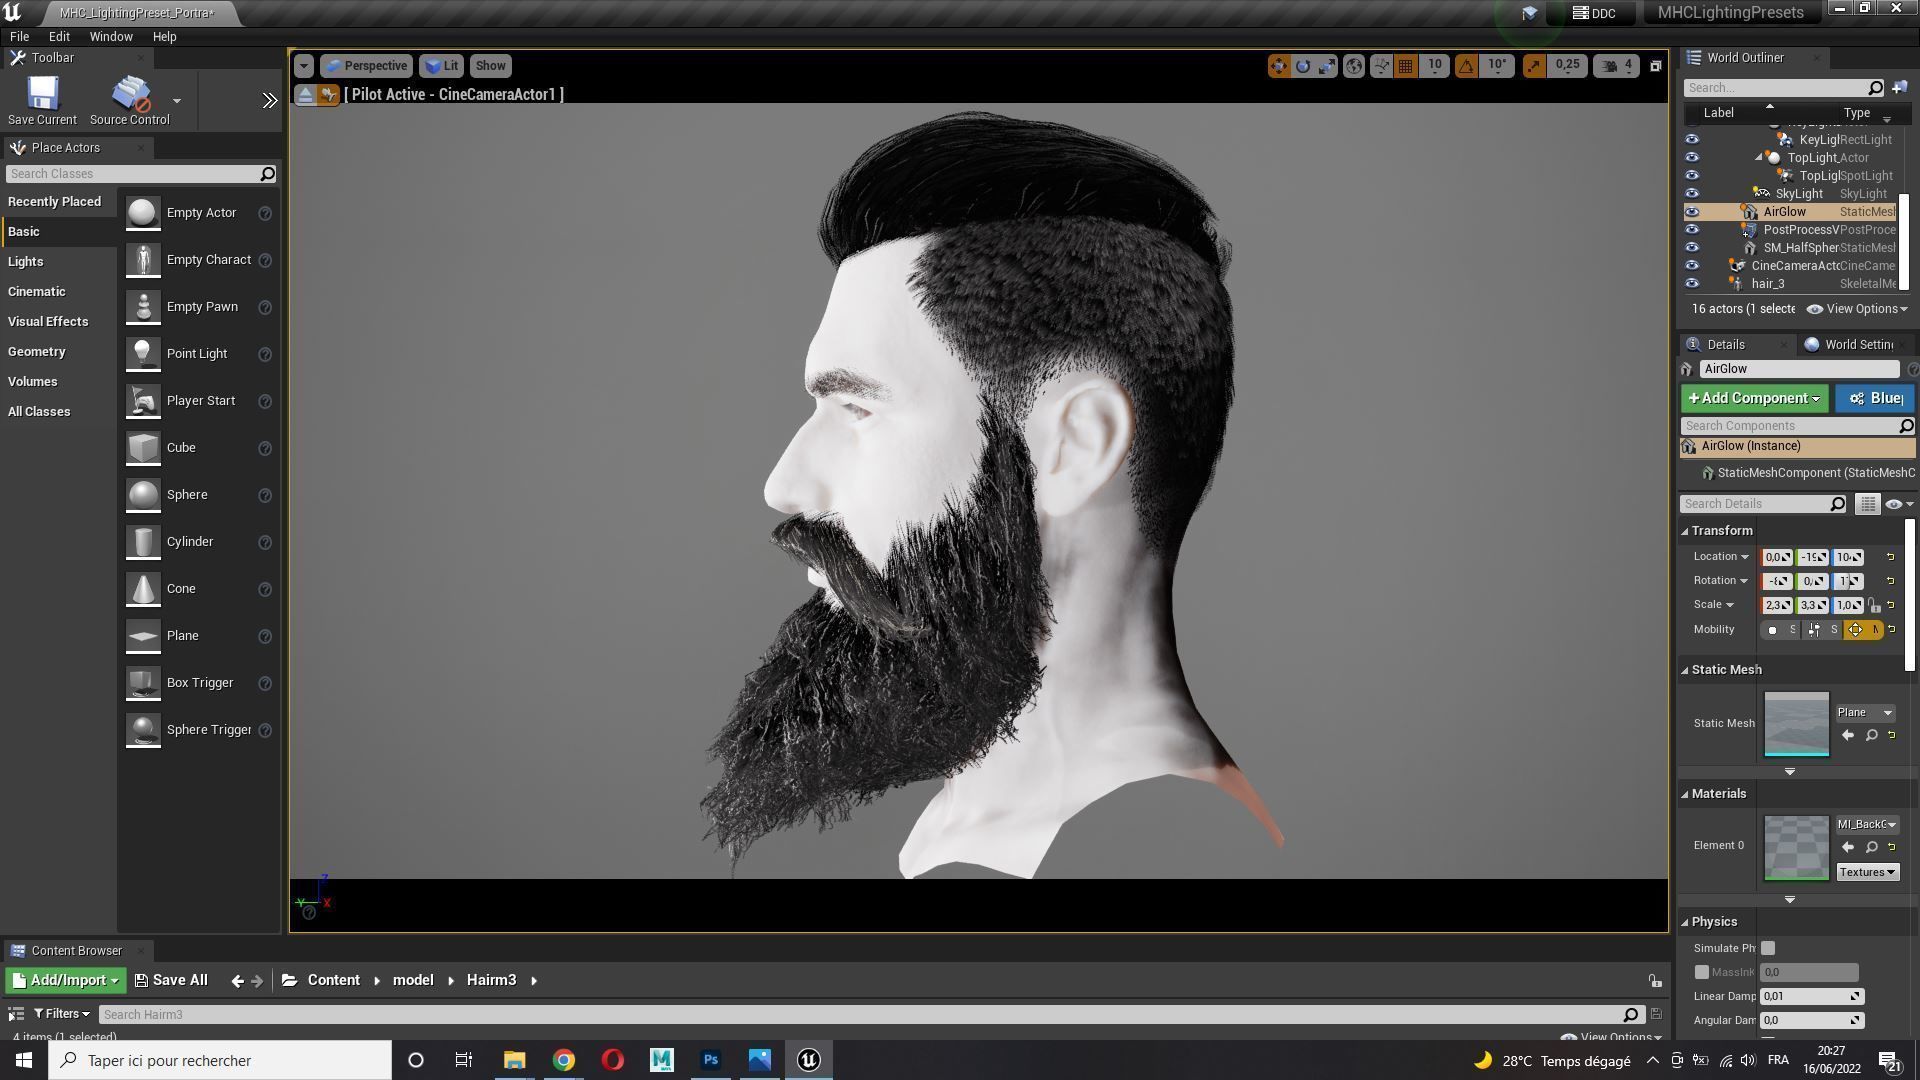Viewport: 1920px width, 1080px height.
Task: Open the Lit view mode menu
Action: [x=441, y=66]
